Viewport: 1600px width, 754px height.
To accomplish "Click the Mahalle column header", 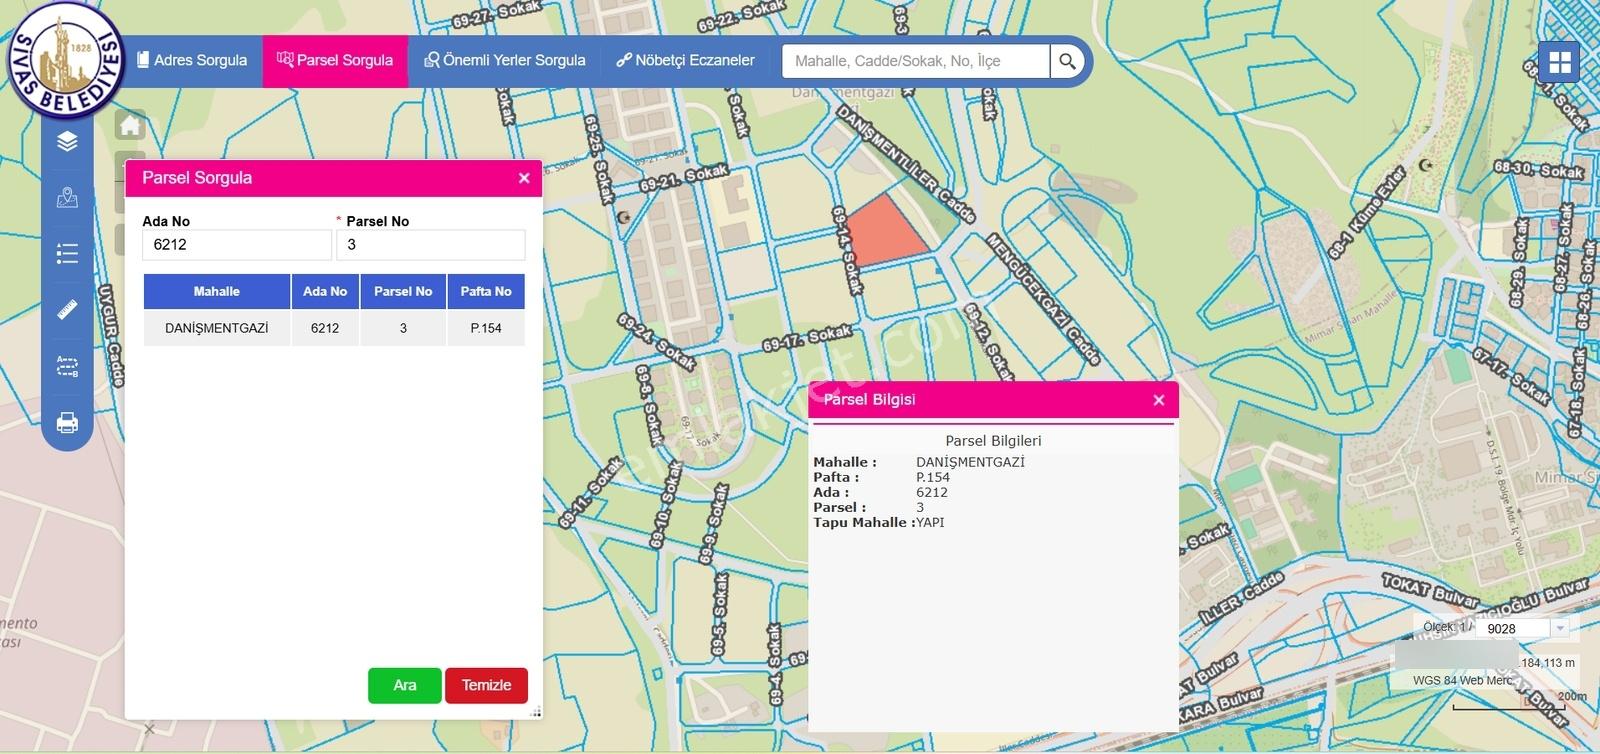I will [x=217, y=291].
